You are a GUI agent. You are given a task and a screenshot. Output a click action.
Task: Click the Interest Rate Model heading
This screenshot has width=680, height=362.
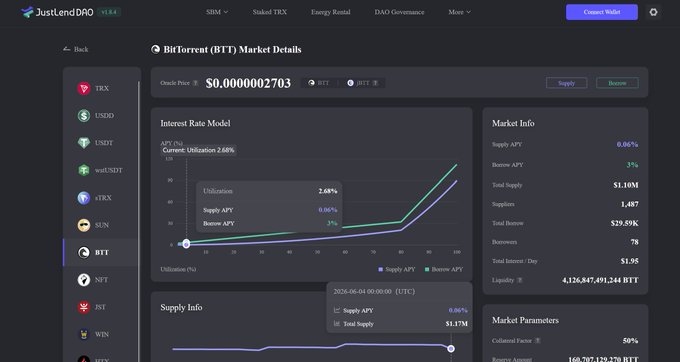195,123
